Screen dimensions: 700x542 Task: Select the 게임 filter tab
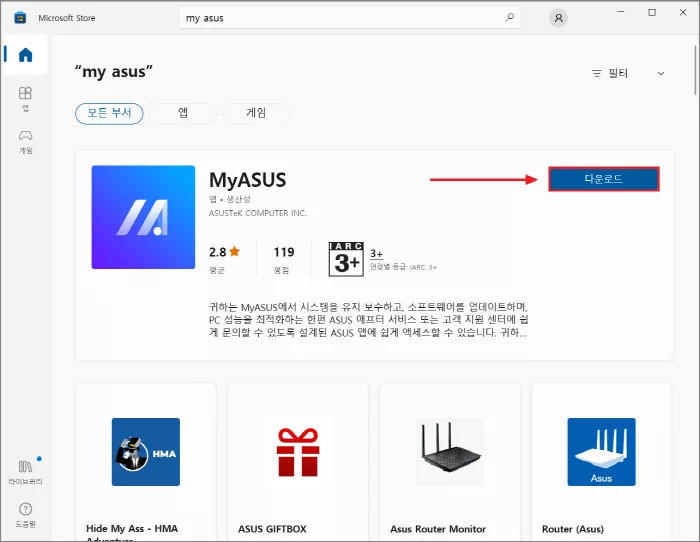pyautogui.click(x=256, y=113)
